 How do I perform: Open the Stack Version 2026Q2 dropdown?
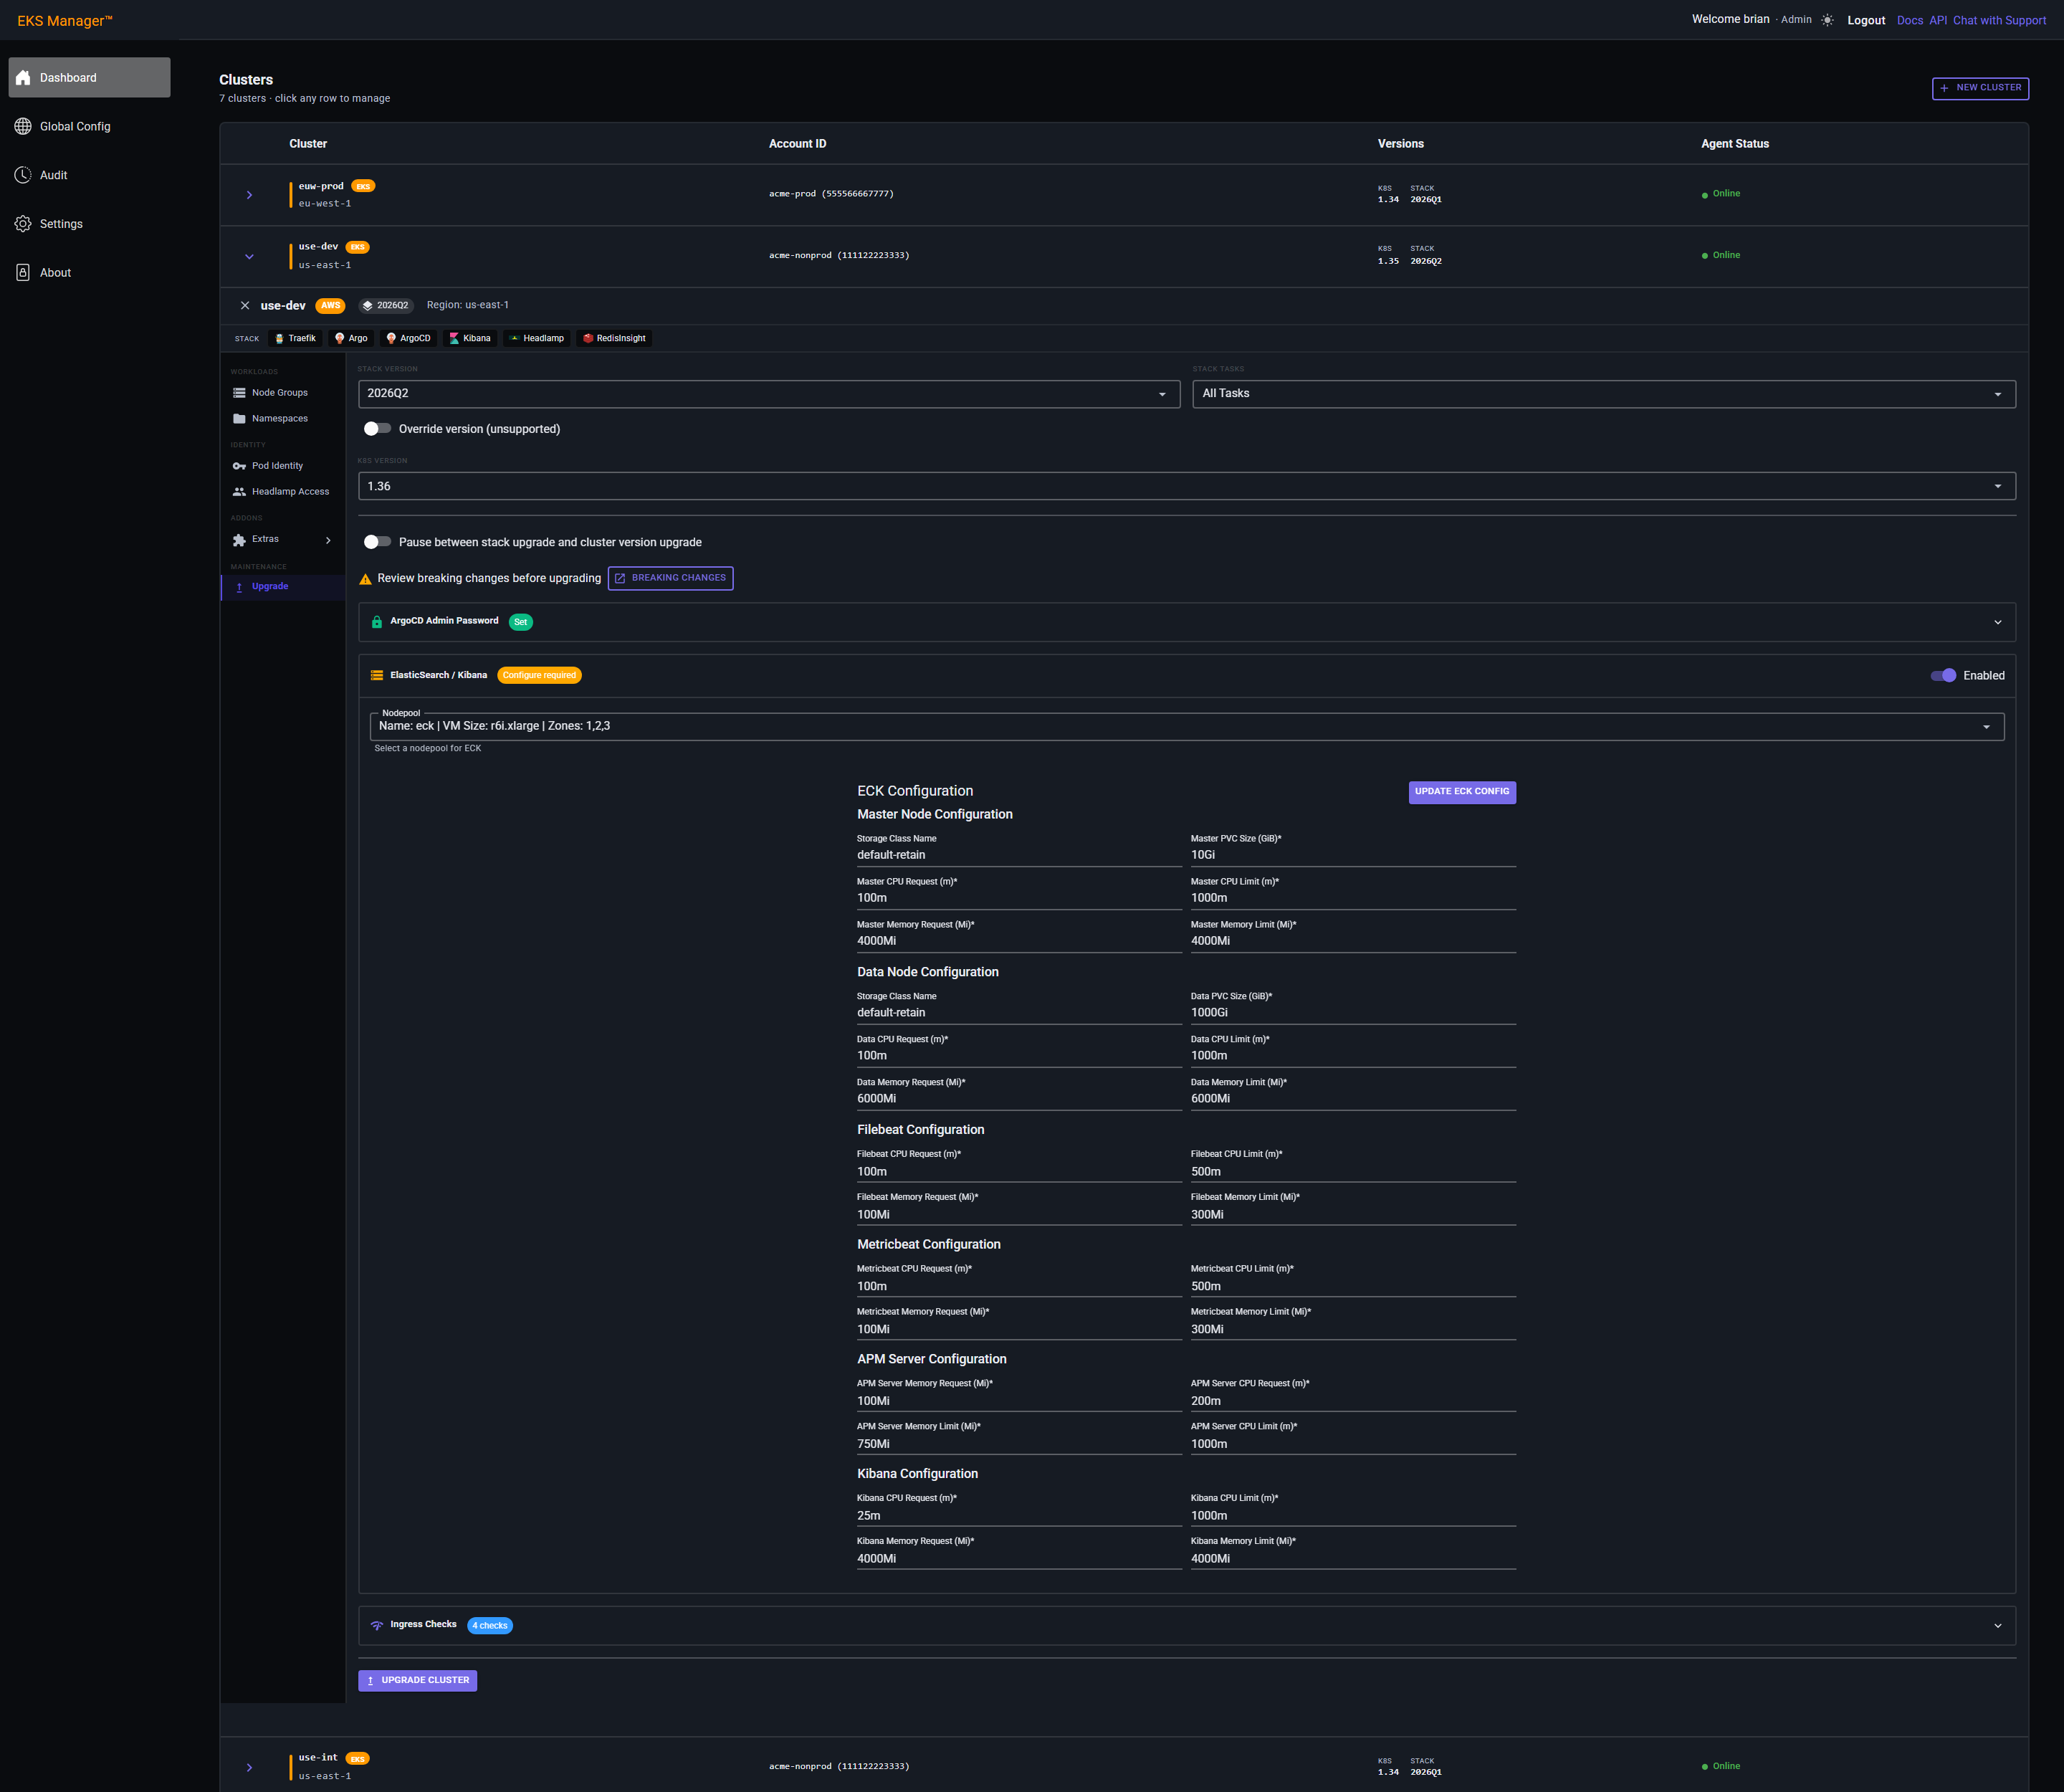point(769,394)
